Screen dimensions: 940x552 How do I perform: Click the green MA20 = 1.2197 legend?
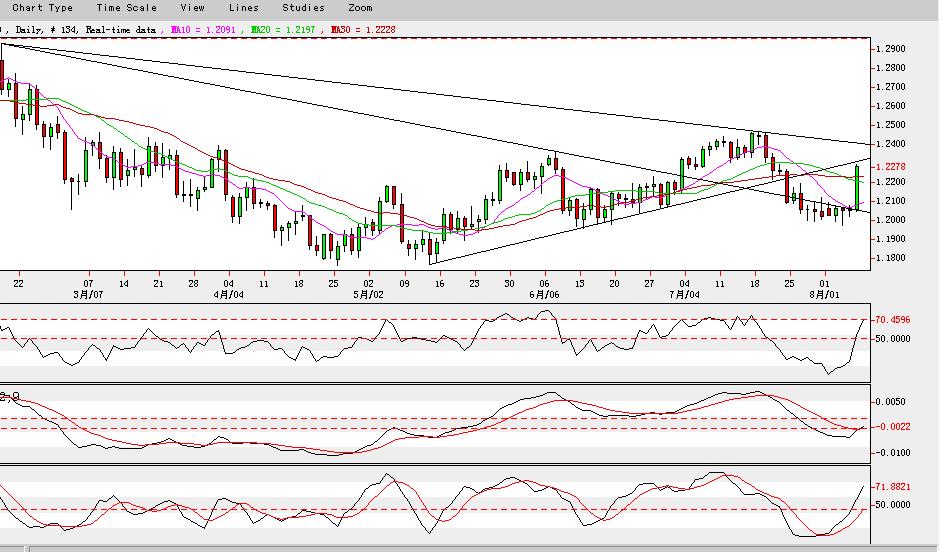point(283,30)
